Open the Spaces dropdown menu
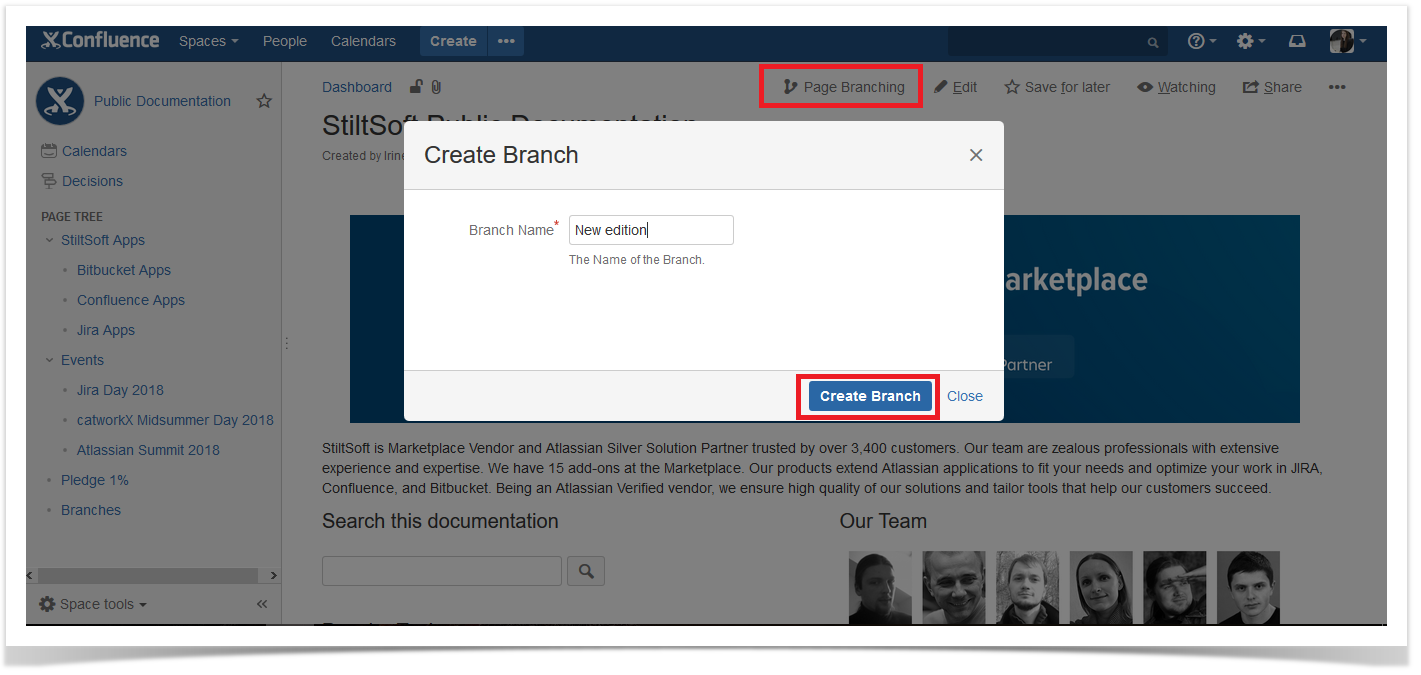1421x675 pixels. [208, 41]
